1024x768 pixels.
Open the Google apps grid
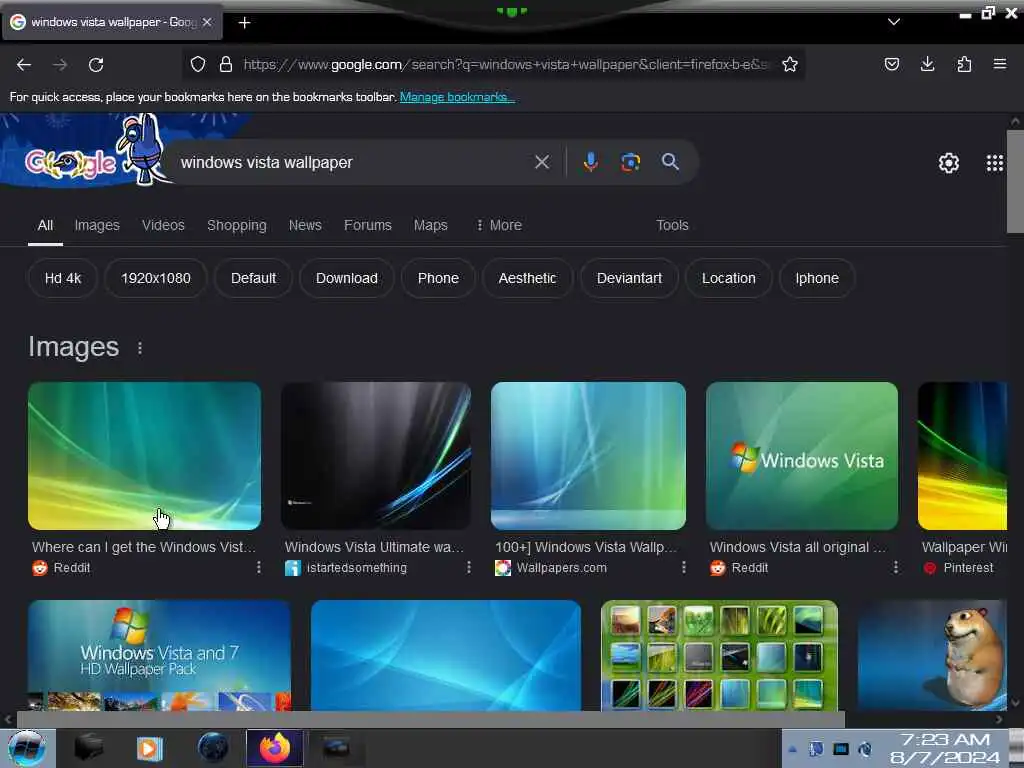click(x=995, y=163)
